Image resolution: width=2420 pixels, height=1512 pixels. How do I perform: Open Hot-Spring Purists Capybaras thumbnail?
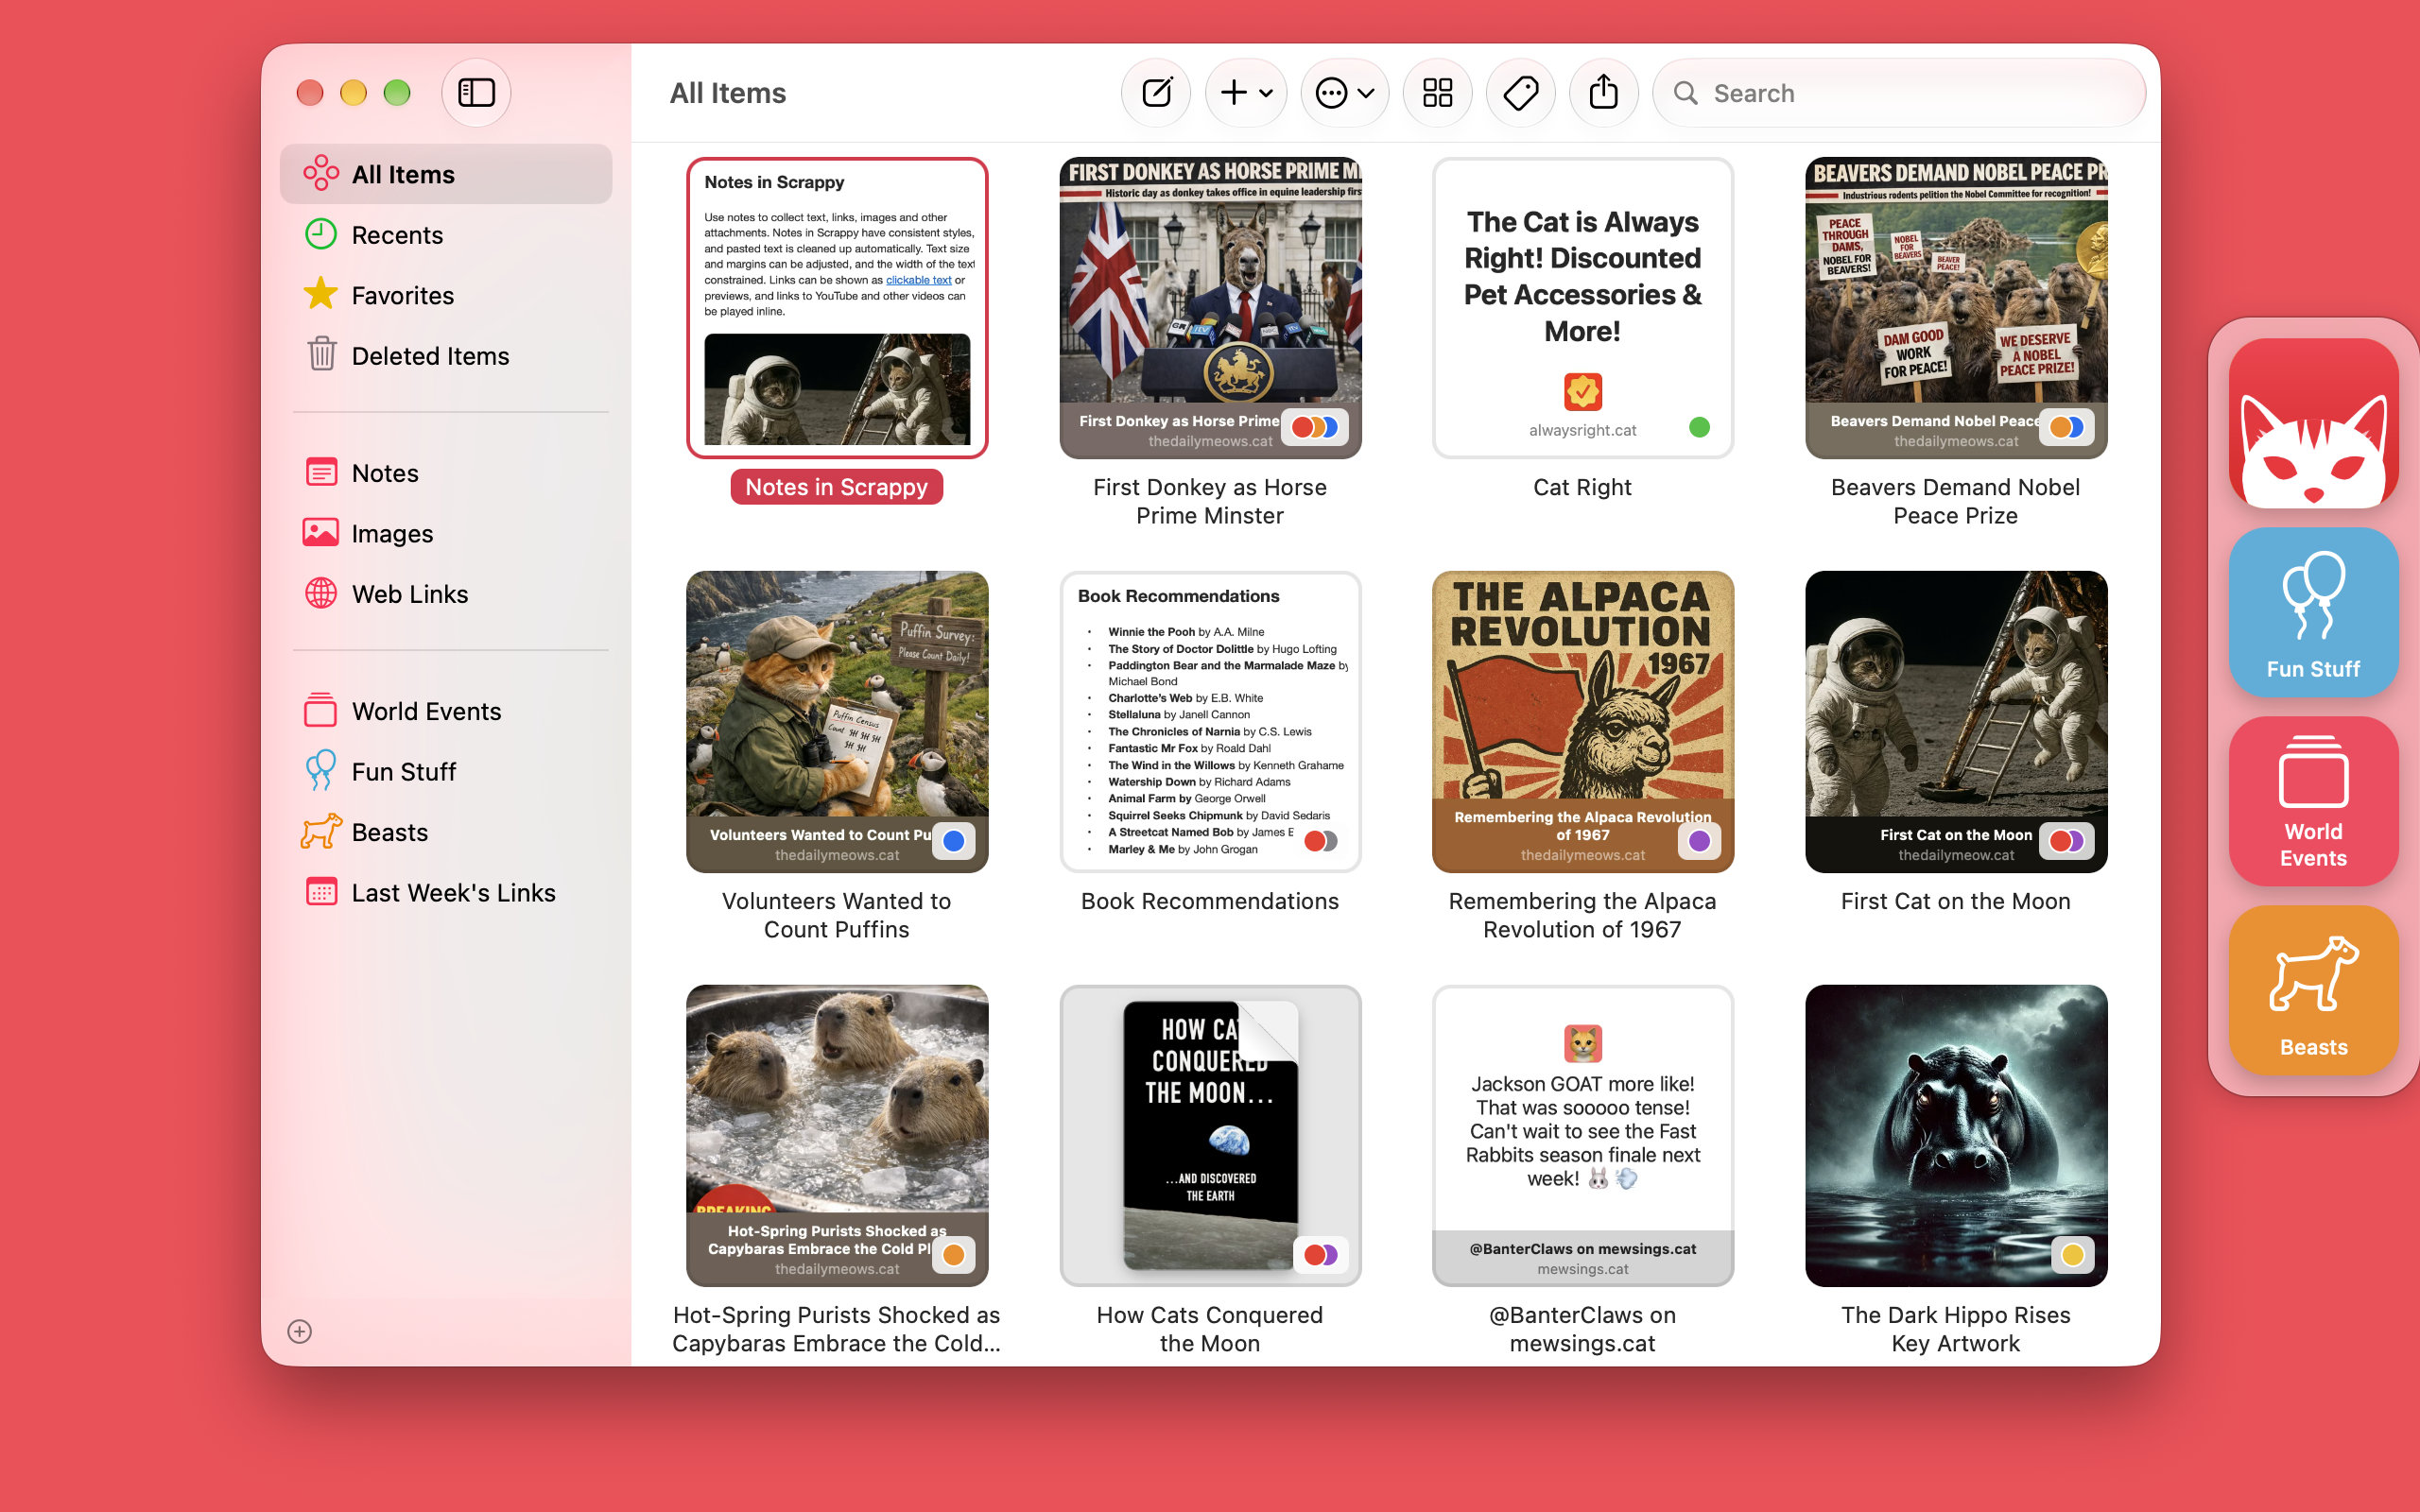pos(837,1136)
